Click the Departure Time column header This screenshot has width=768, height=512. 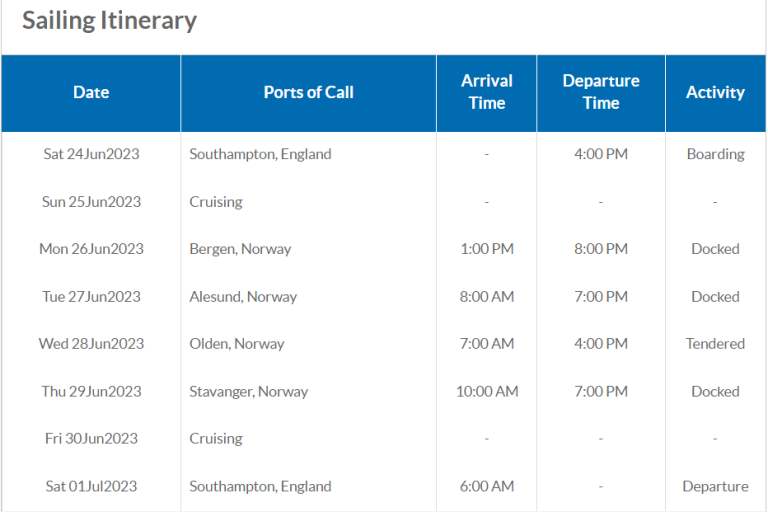(x=601, y=93)
